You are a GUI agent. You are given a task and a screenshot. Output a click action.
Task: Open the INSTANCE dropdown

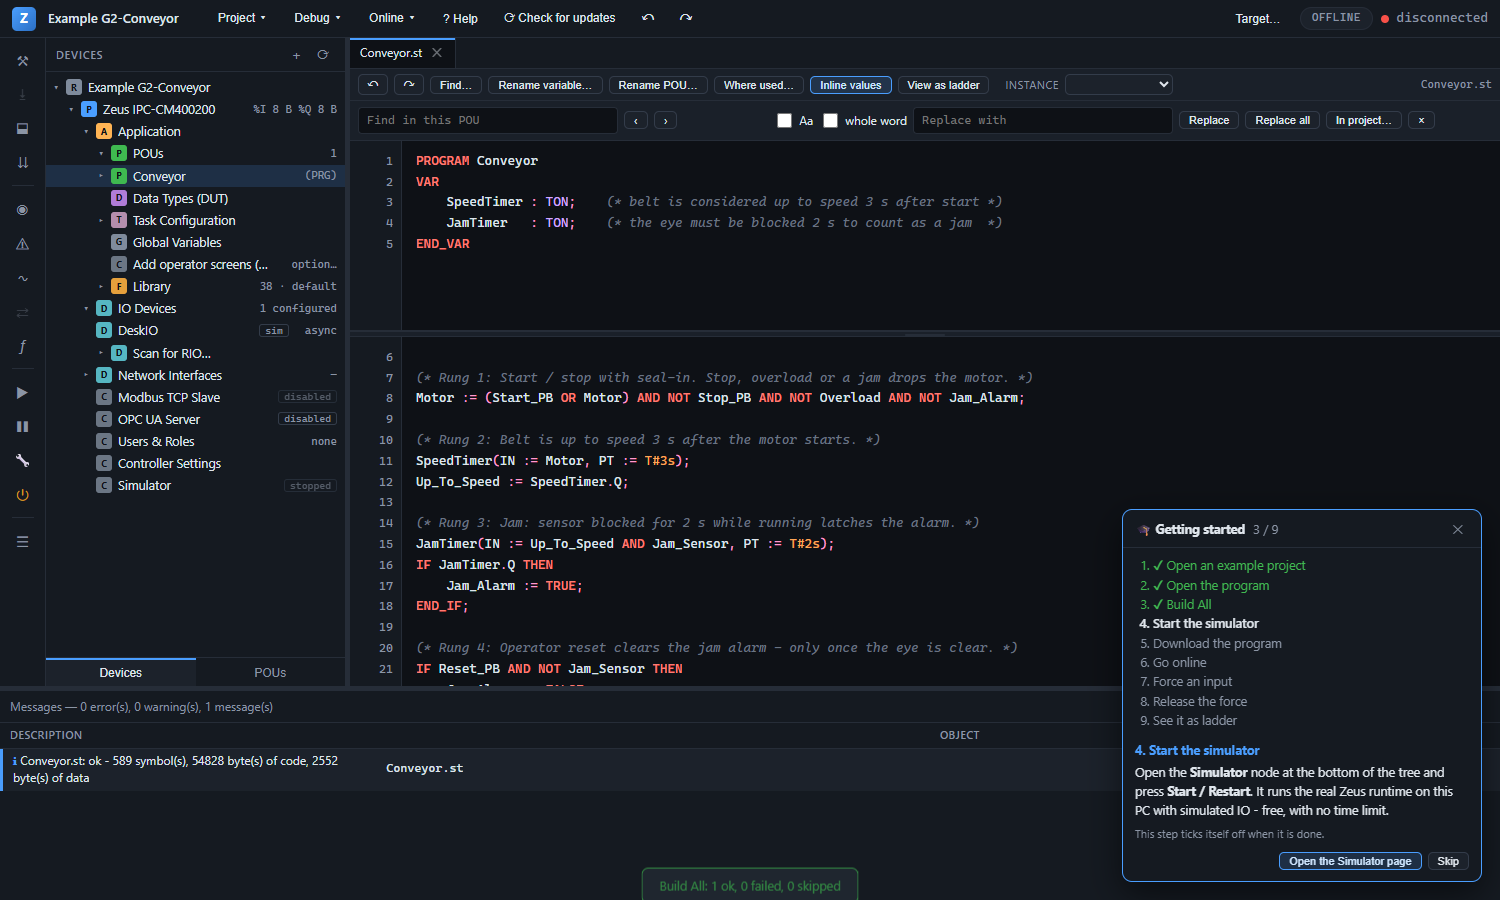point(1118,85)
